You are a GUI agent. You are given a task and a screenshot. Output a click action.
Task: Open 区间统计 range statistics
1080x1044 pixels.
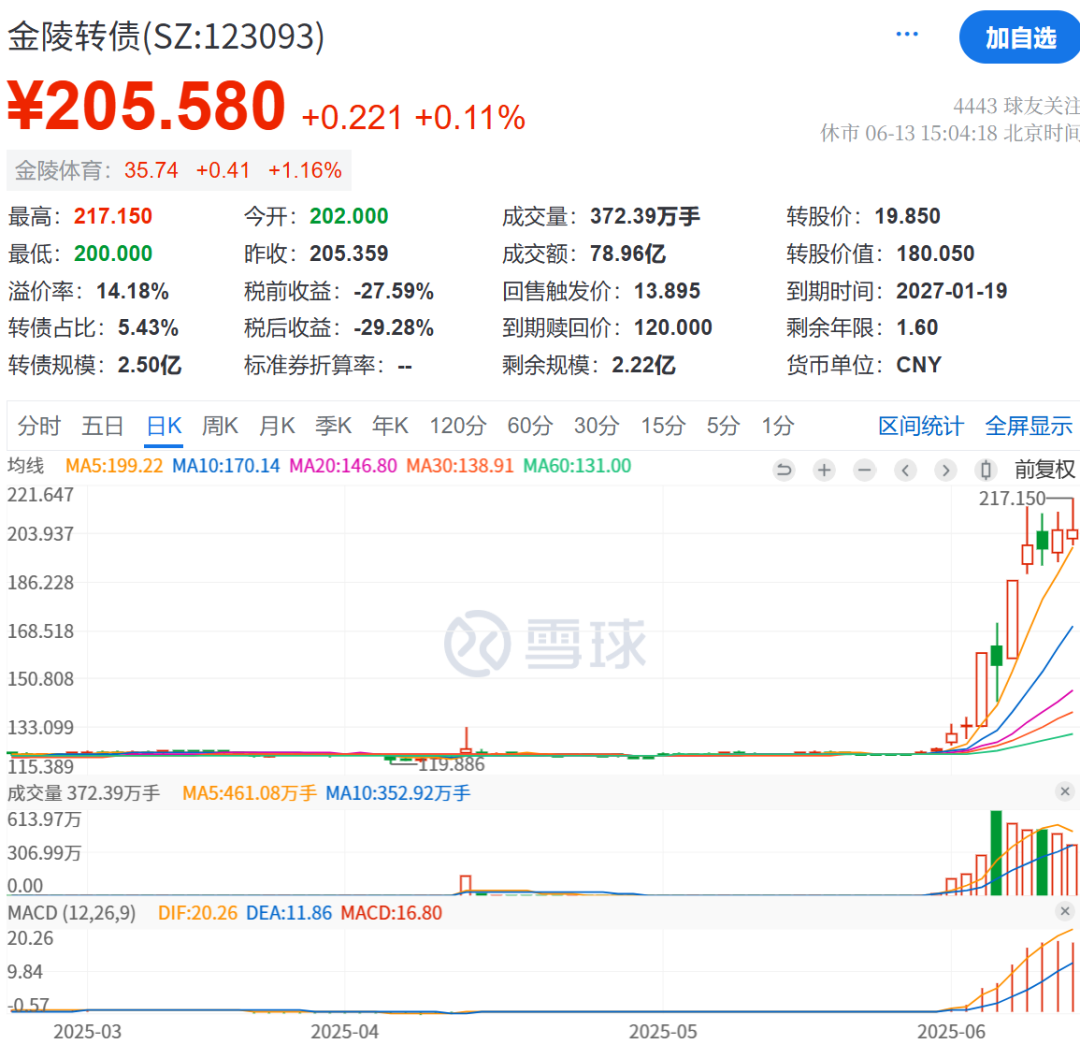[x=921, y=426]
